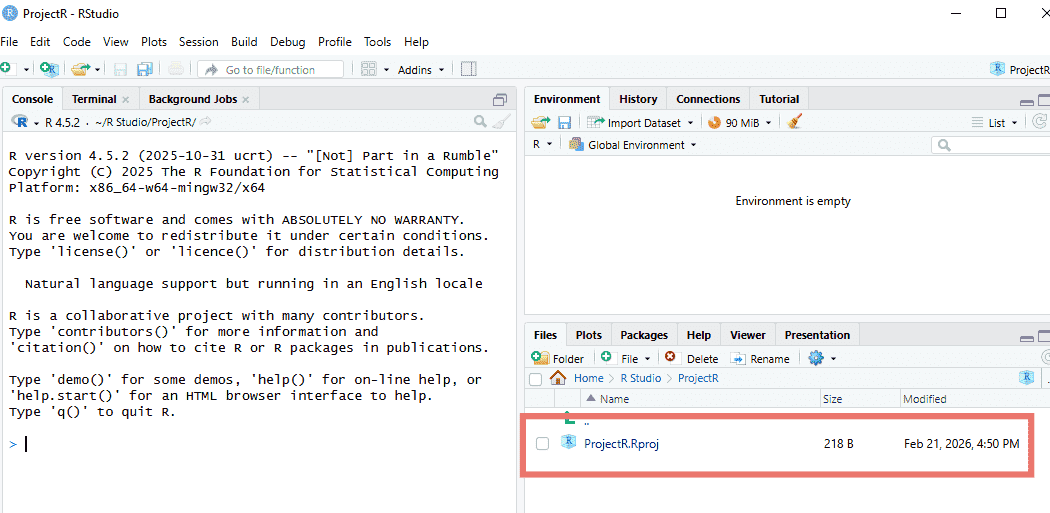Open the ProjectR project menu at top right
The image size is (1050, 513).
pyautogui.click(x=1020, y=70)
